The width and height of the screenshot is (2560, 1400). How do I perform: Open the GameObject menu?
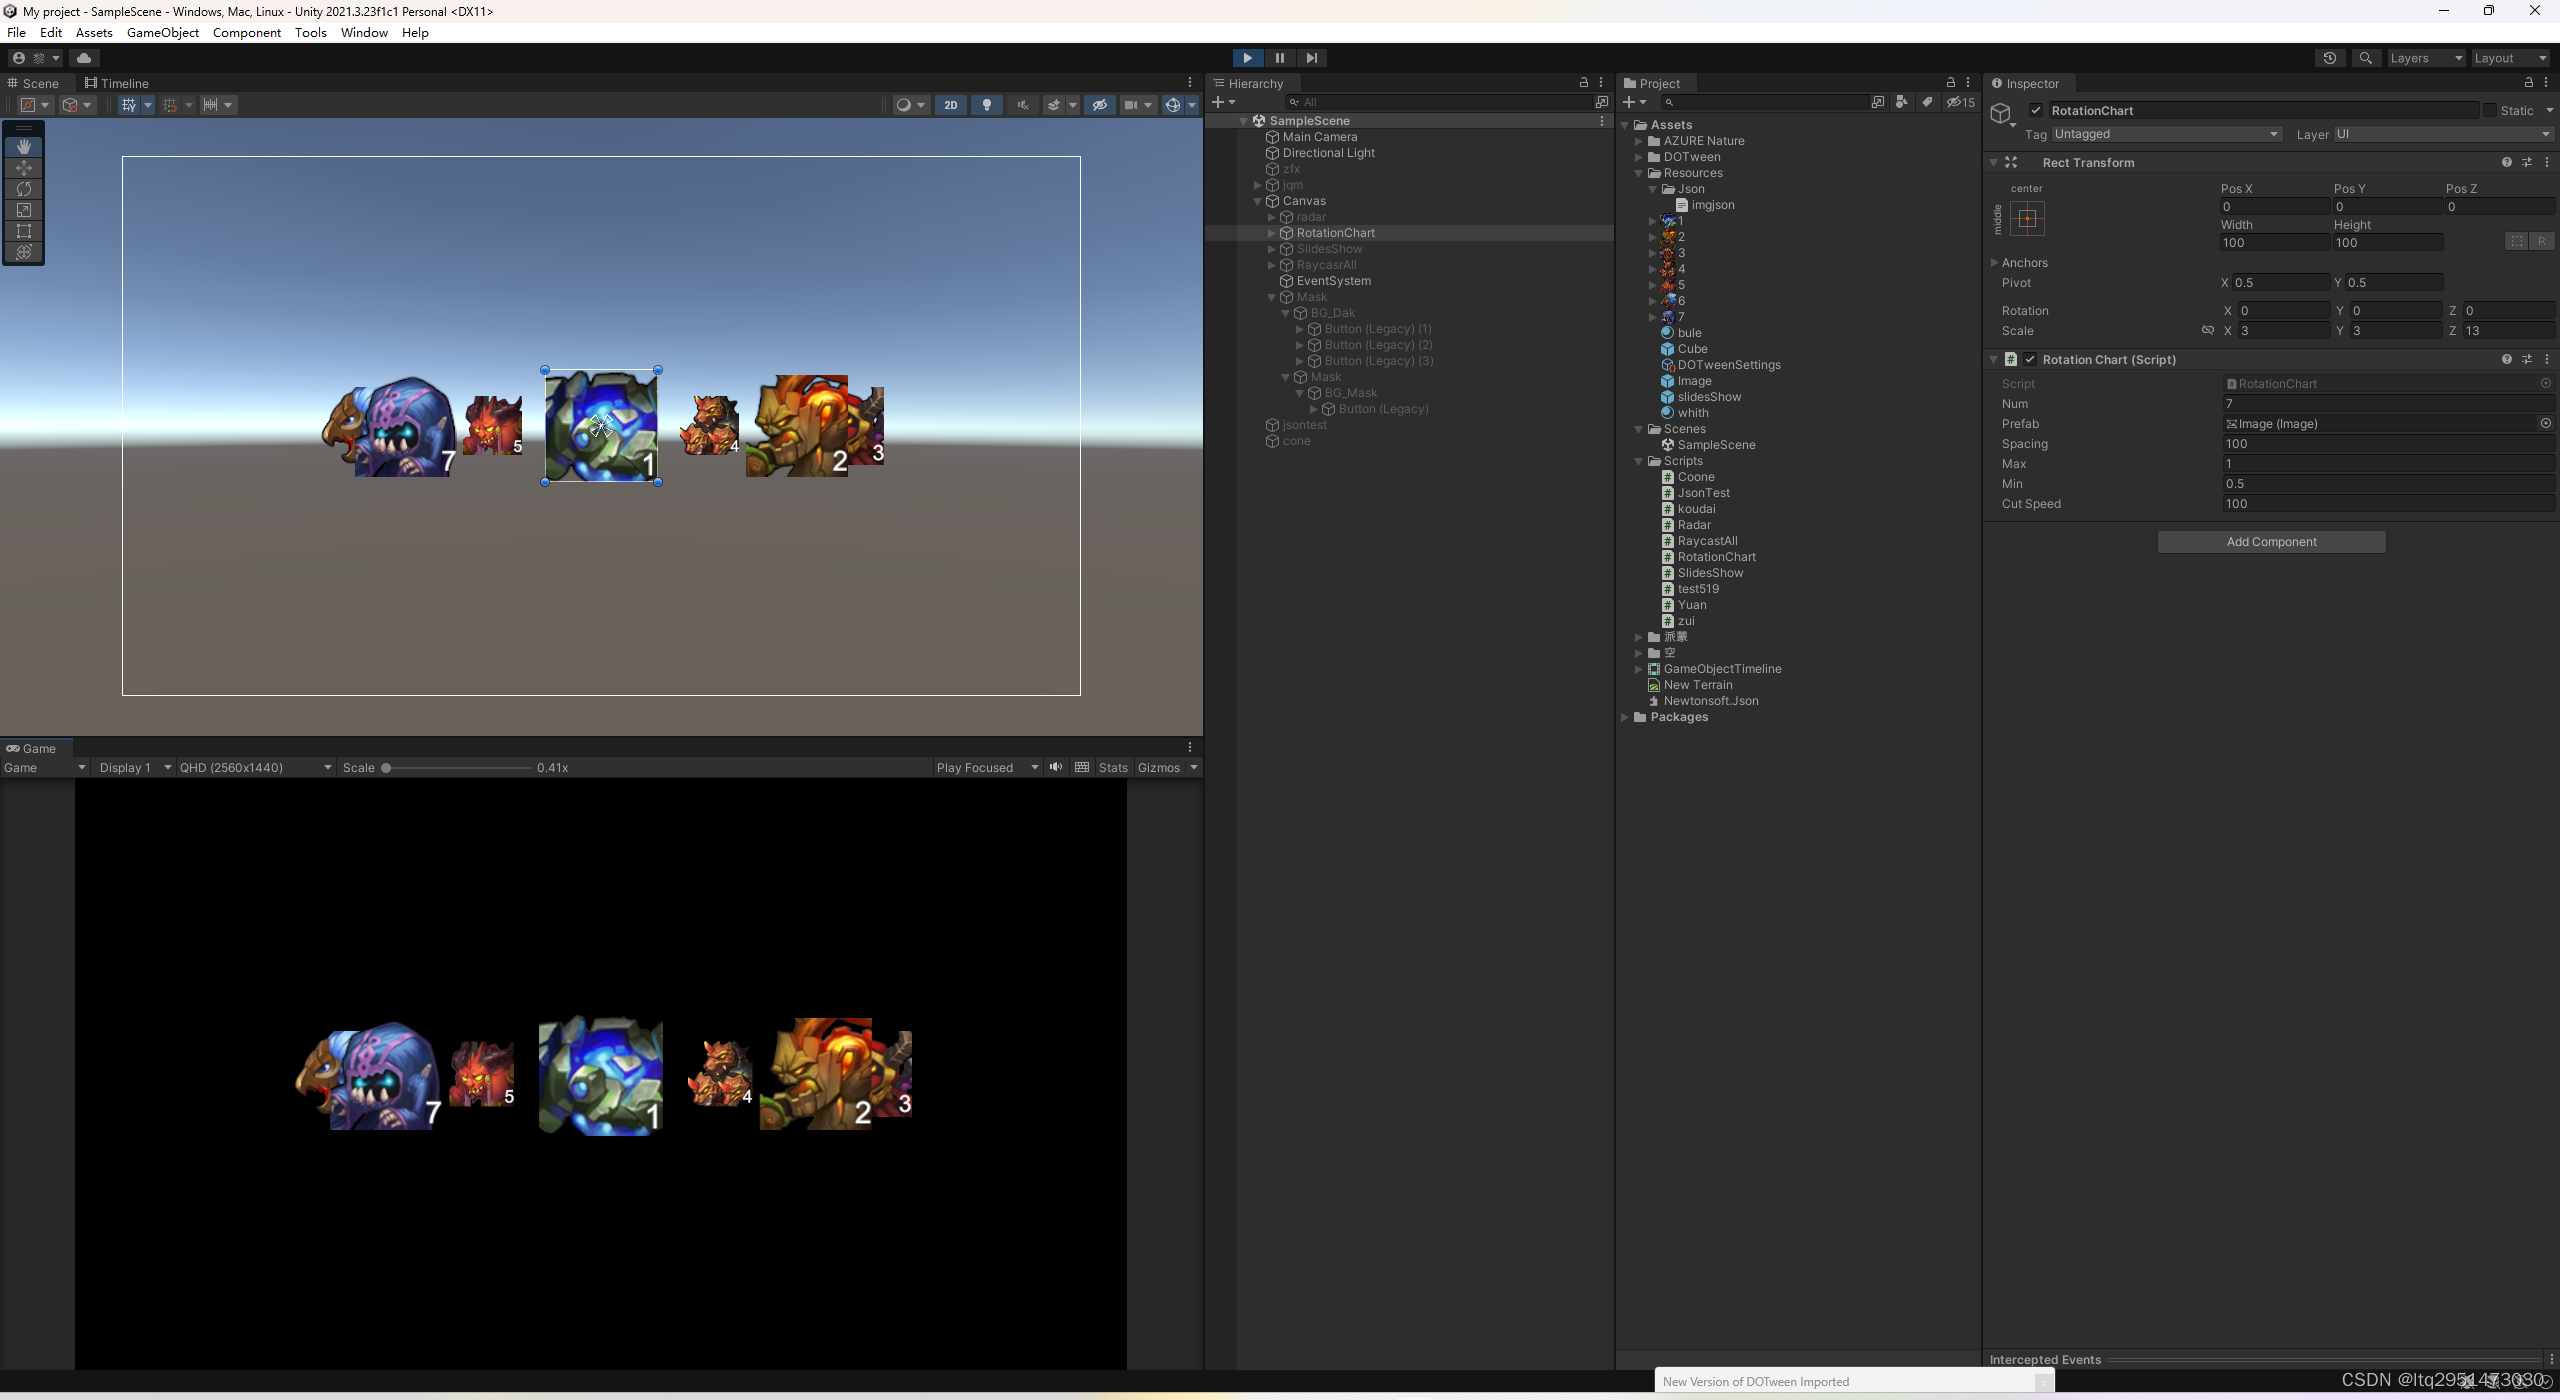[x=162, y=33]
